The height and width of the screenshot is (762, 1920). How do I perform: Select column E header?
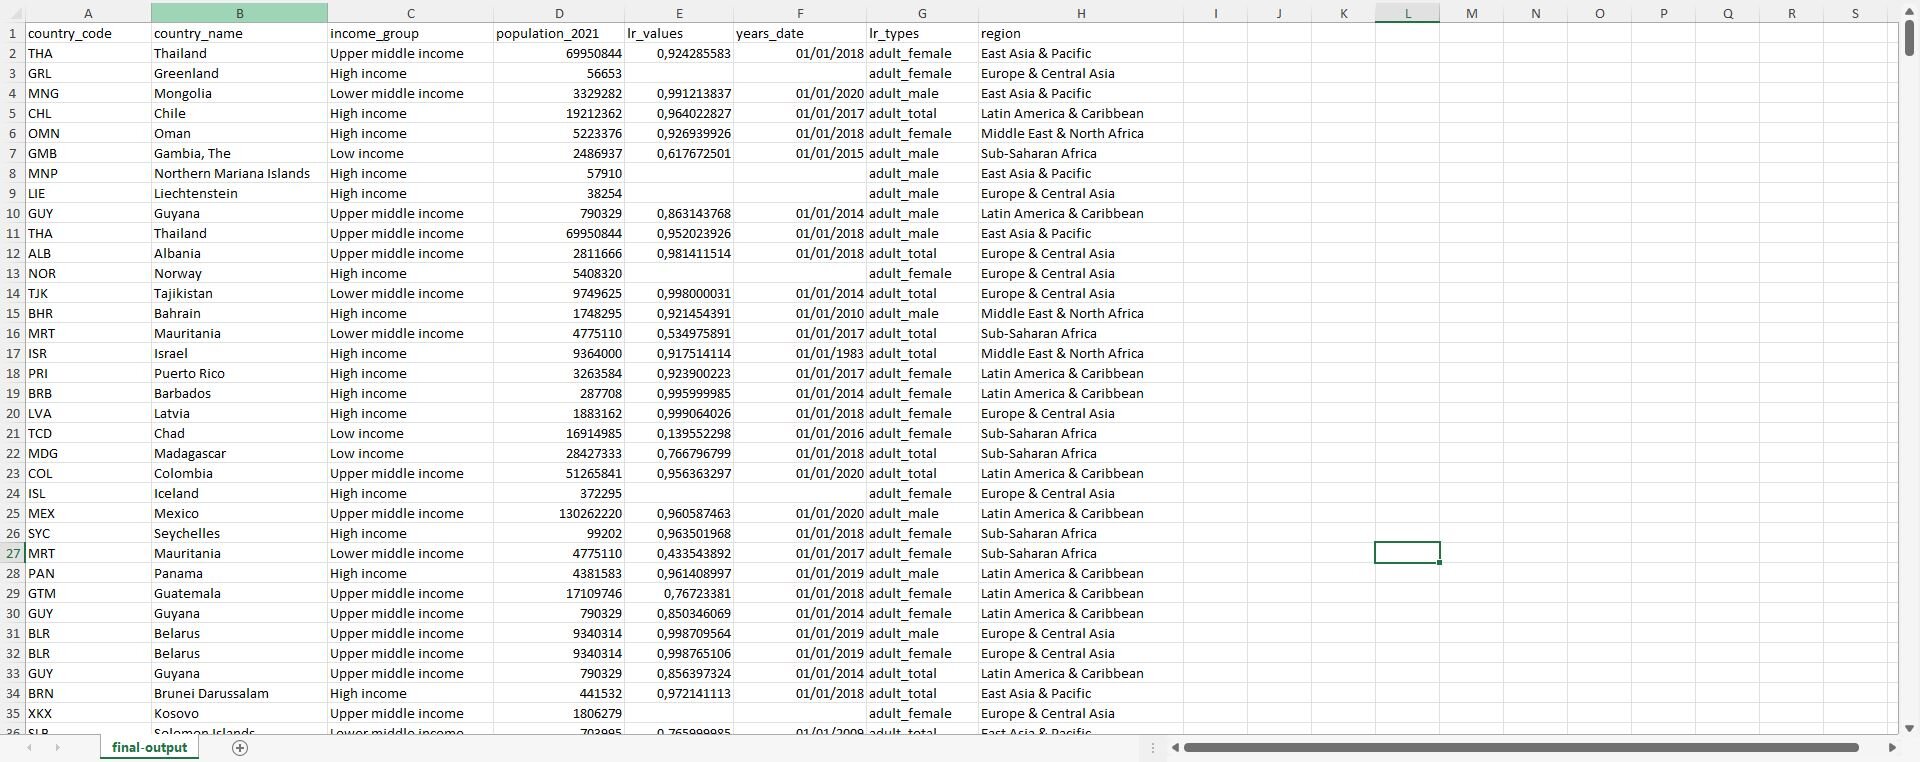[x=679, y=13]
